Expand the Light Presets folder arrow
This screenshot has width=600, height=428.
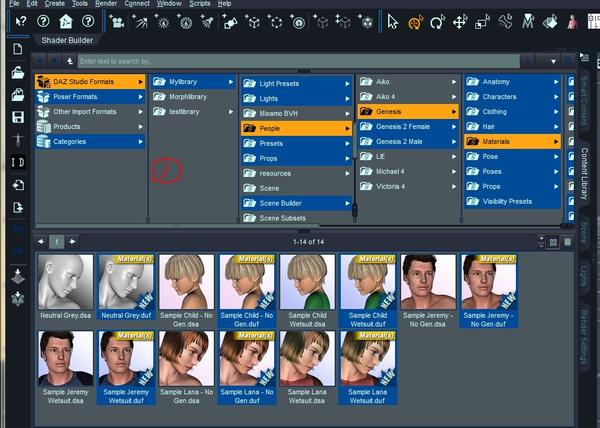[347, 84]
